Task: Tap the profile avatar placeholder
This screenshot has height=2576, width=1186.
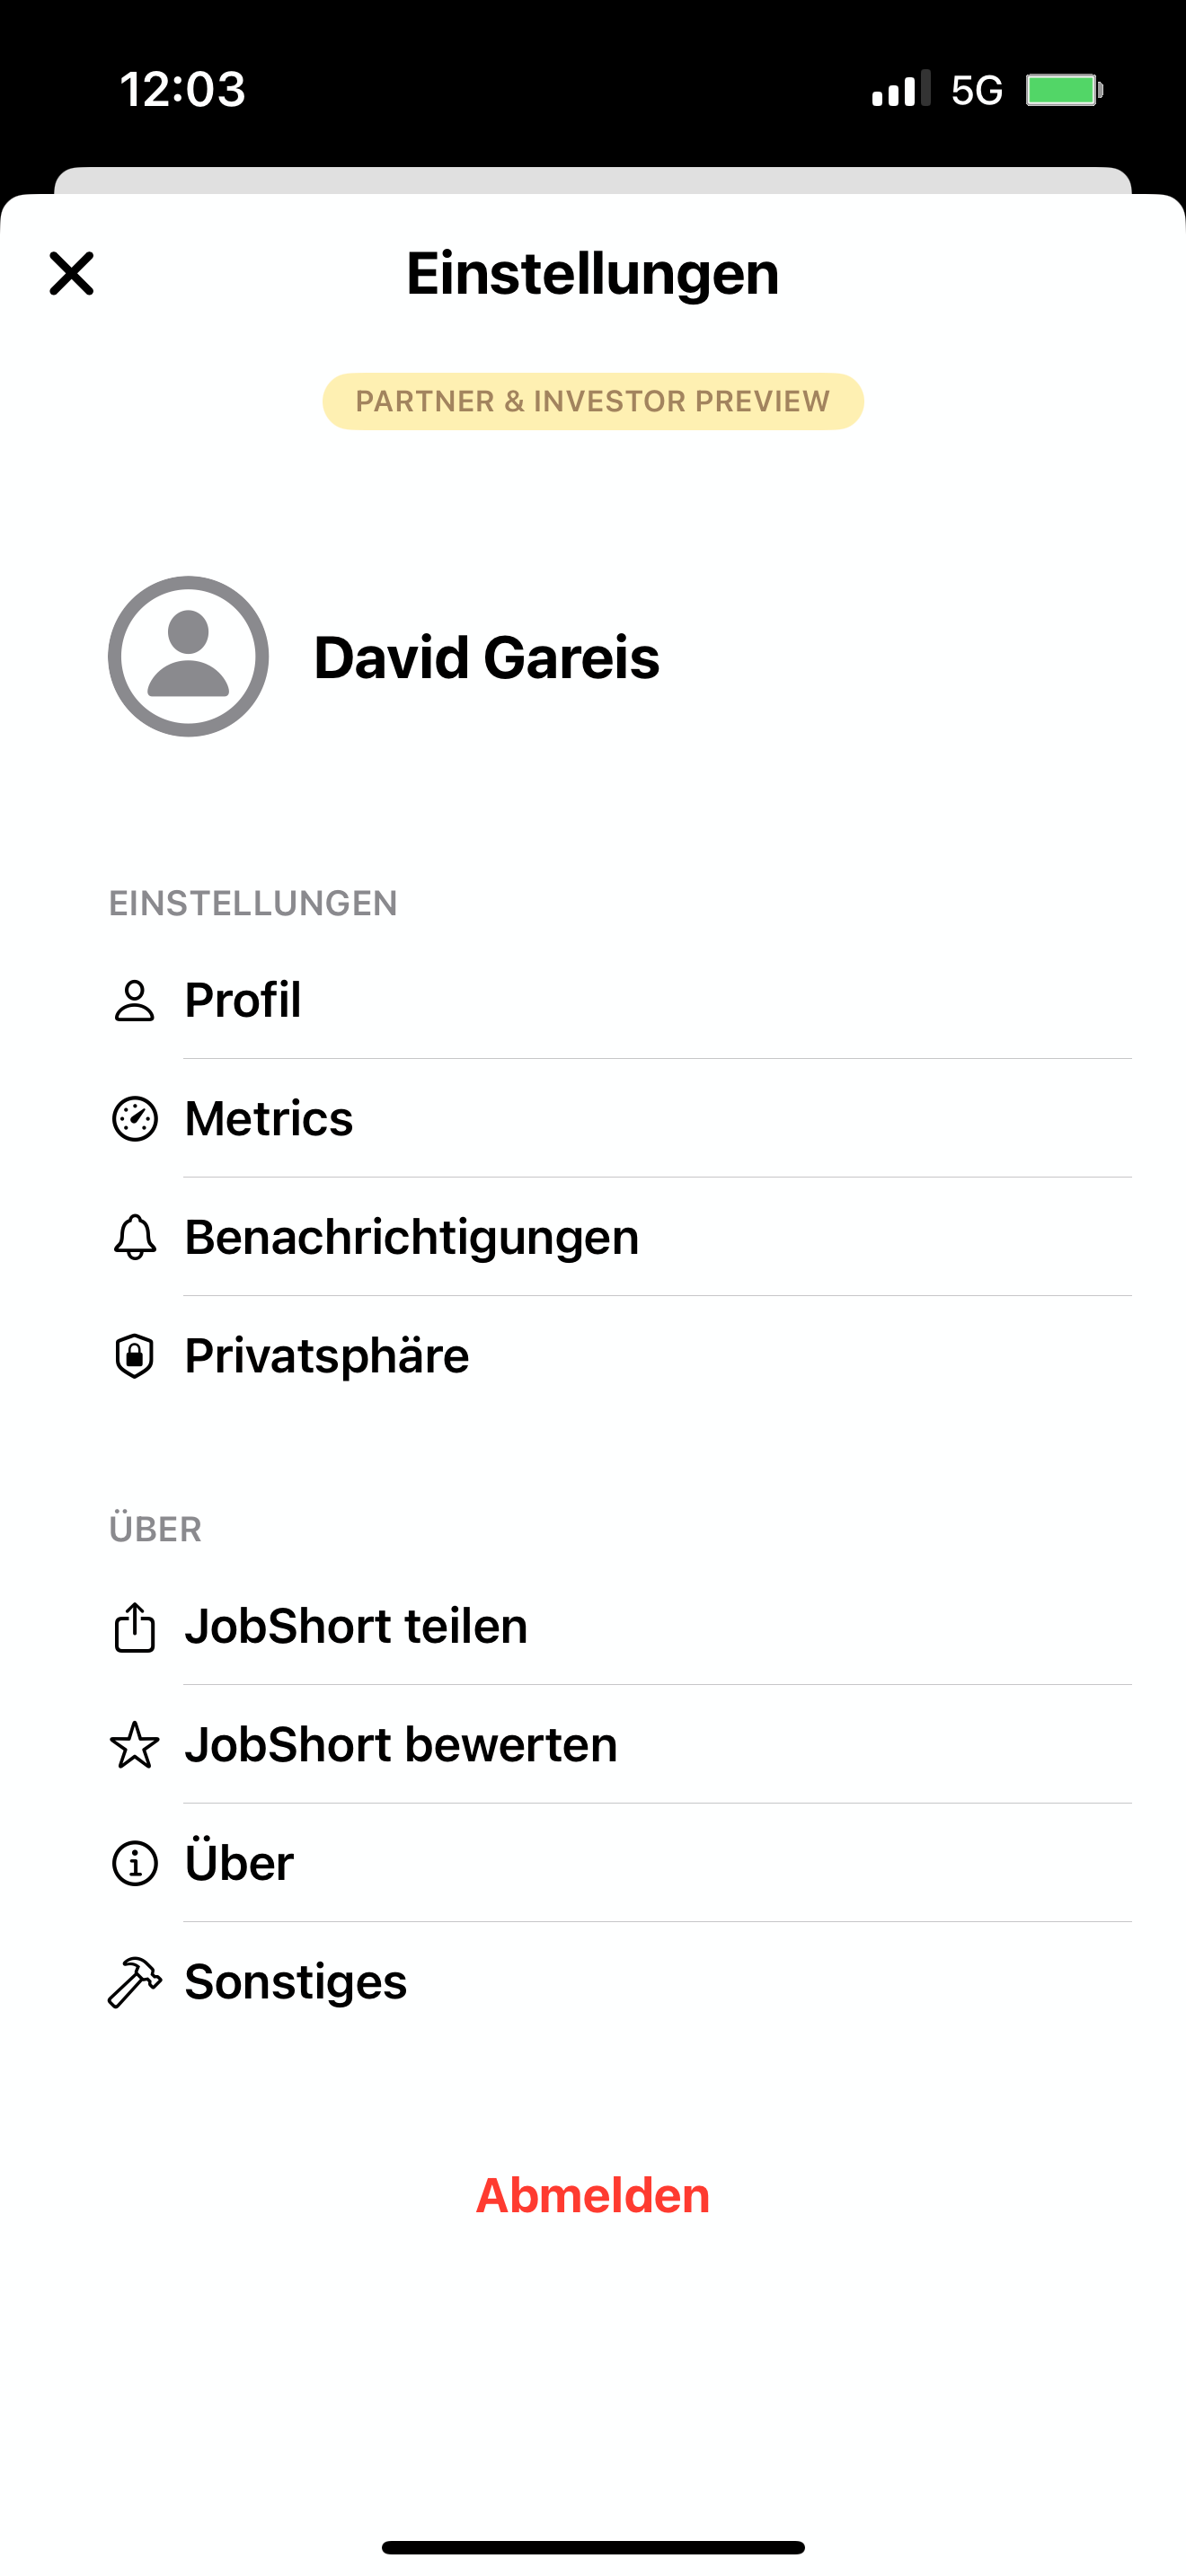Action: coord(188,656)
